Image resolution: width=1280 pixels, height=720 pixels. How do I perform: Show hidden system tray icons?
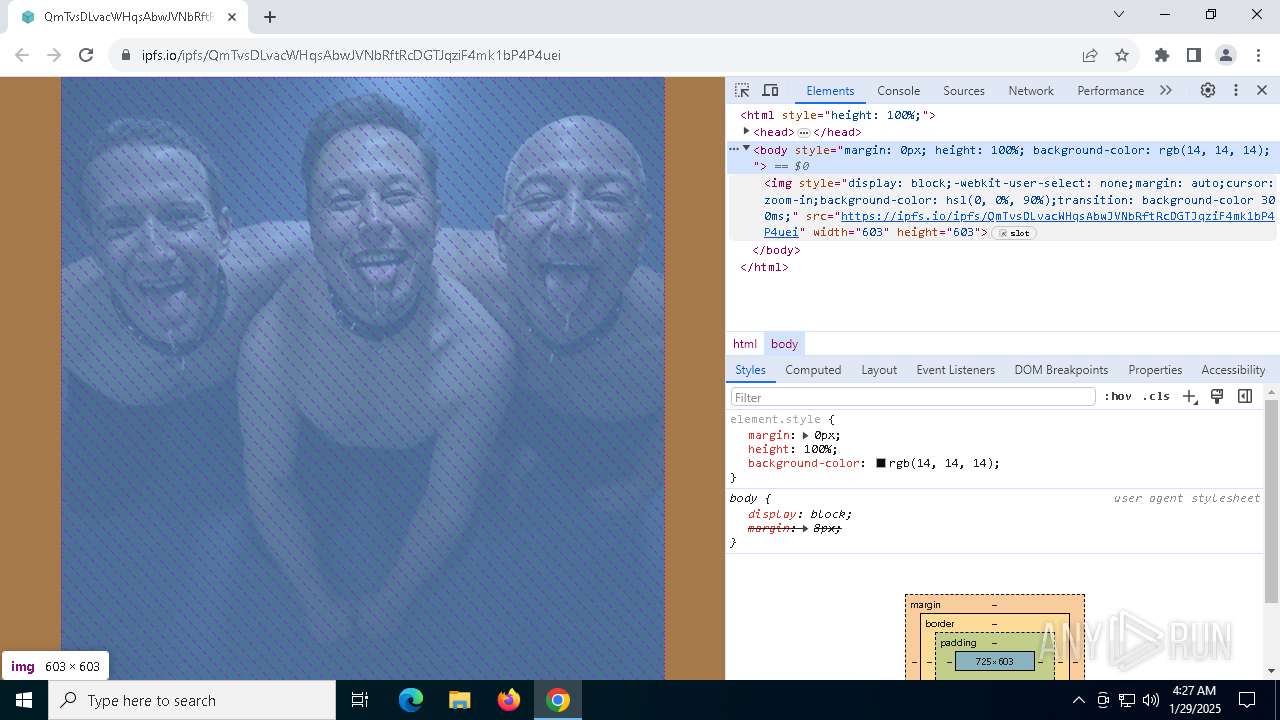click(x=1078, y=700)
